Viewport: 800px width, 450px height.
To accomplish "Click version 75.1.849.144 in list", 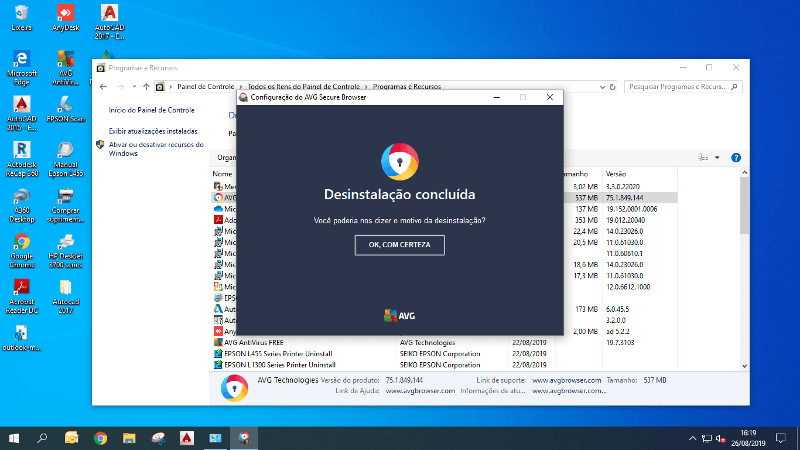I will pos(624,198).
